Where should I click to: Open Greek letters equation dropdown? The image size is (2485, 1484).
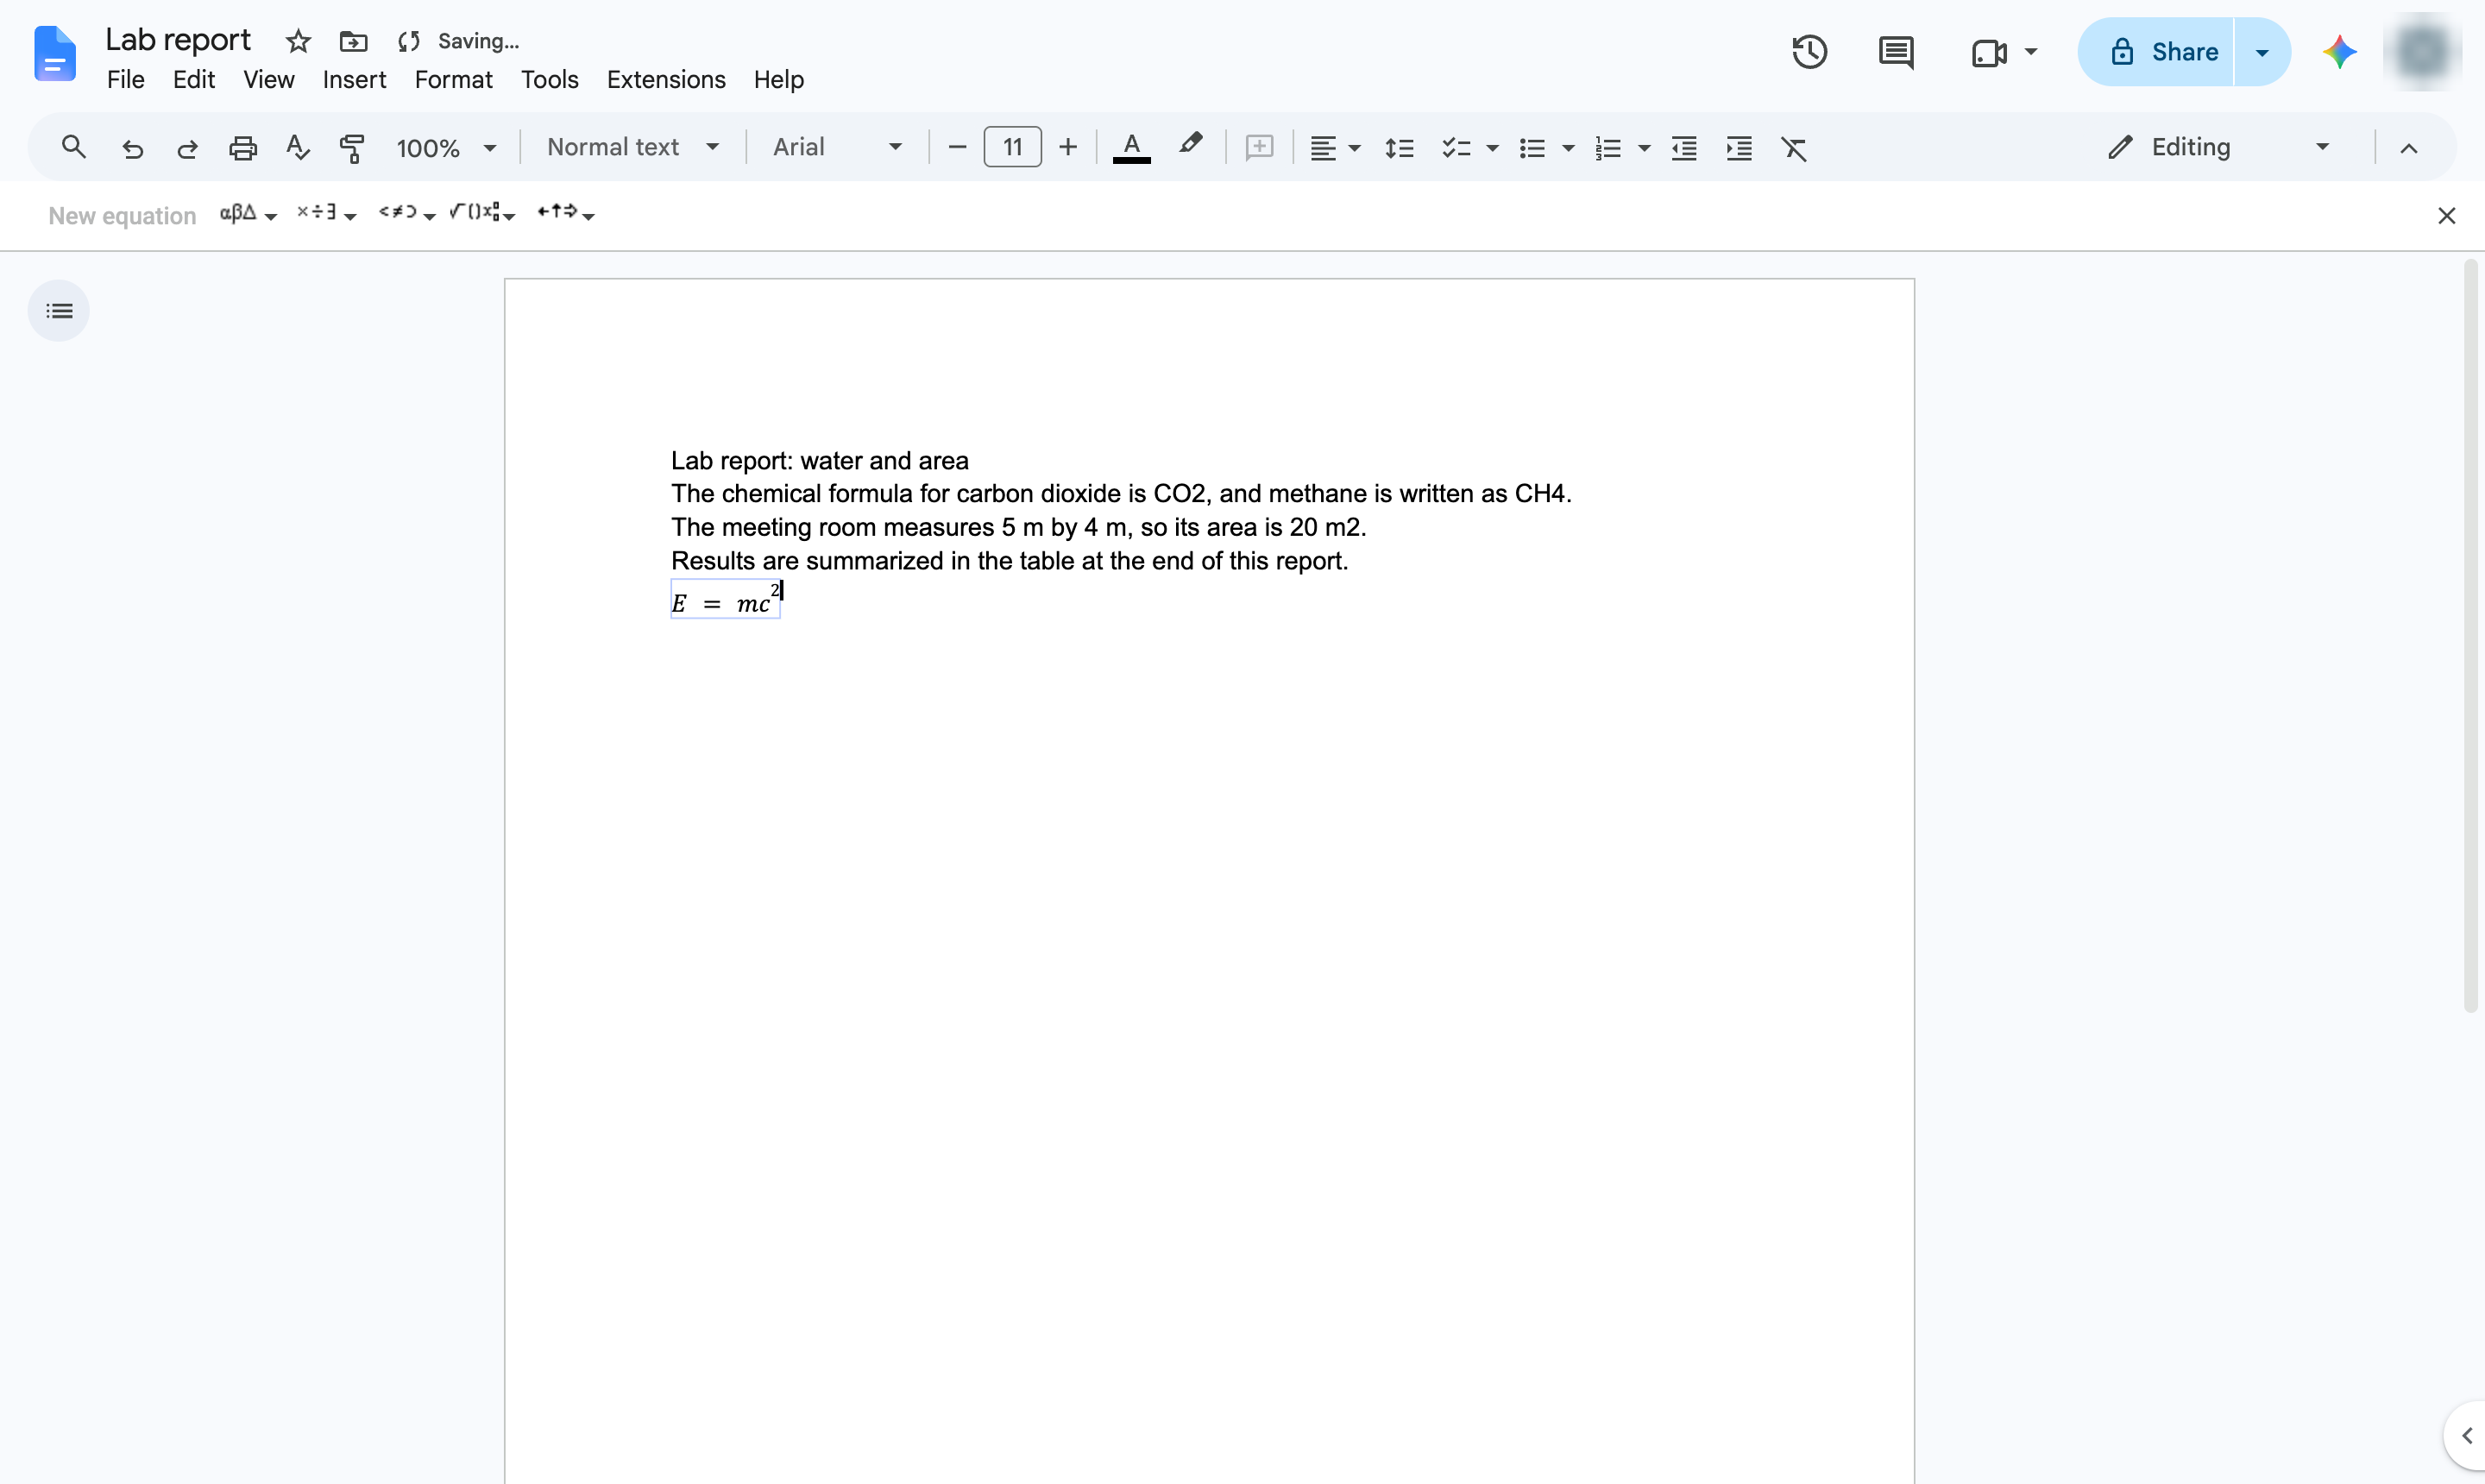(248, 213)
